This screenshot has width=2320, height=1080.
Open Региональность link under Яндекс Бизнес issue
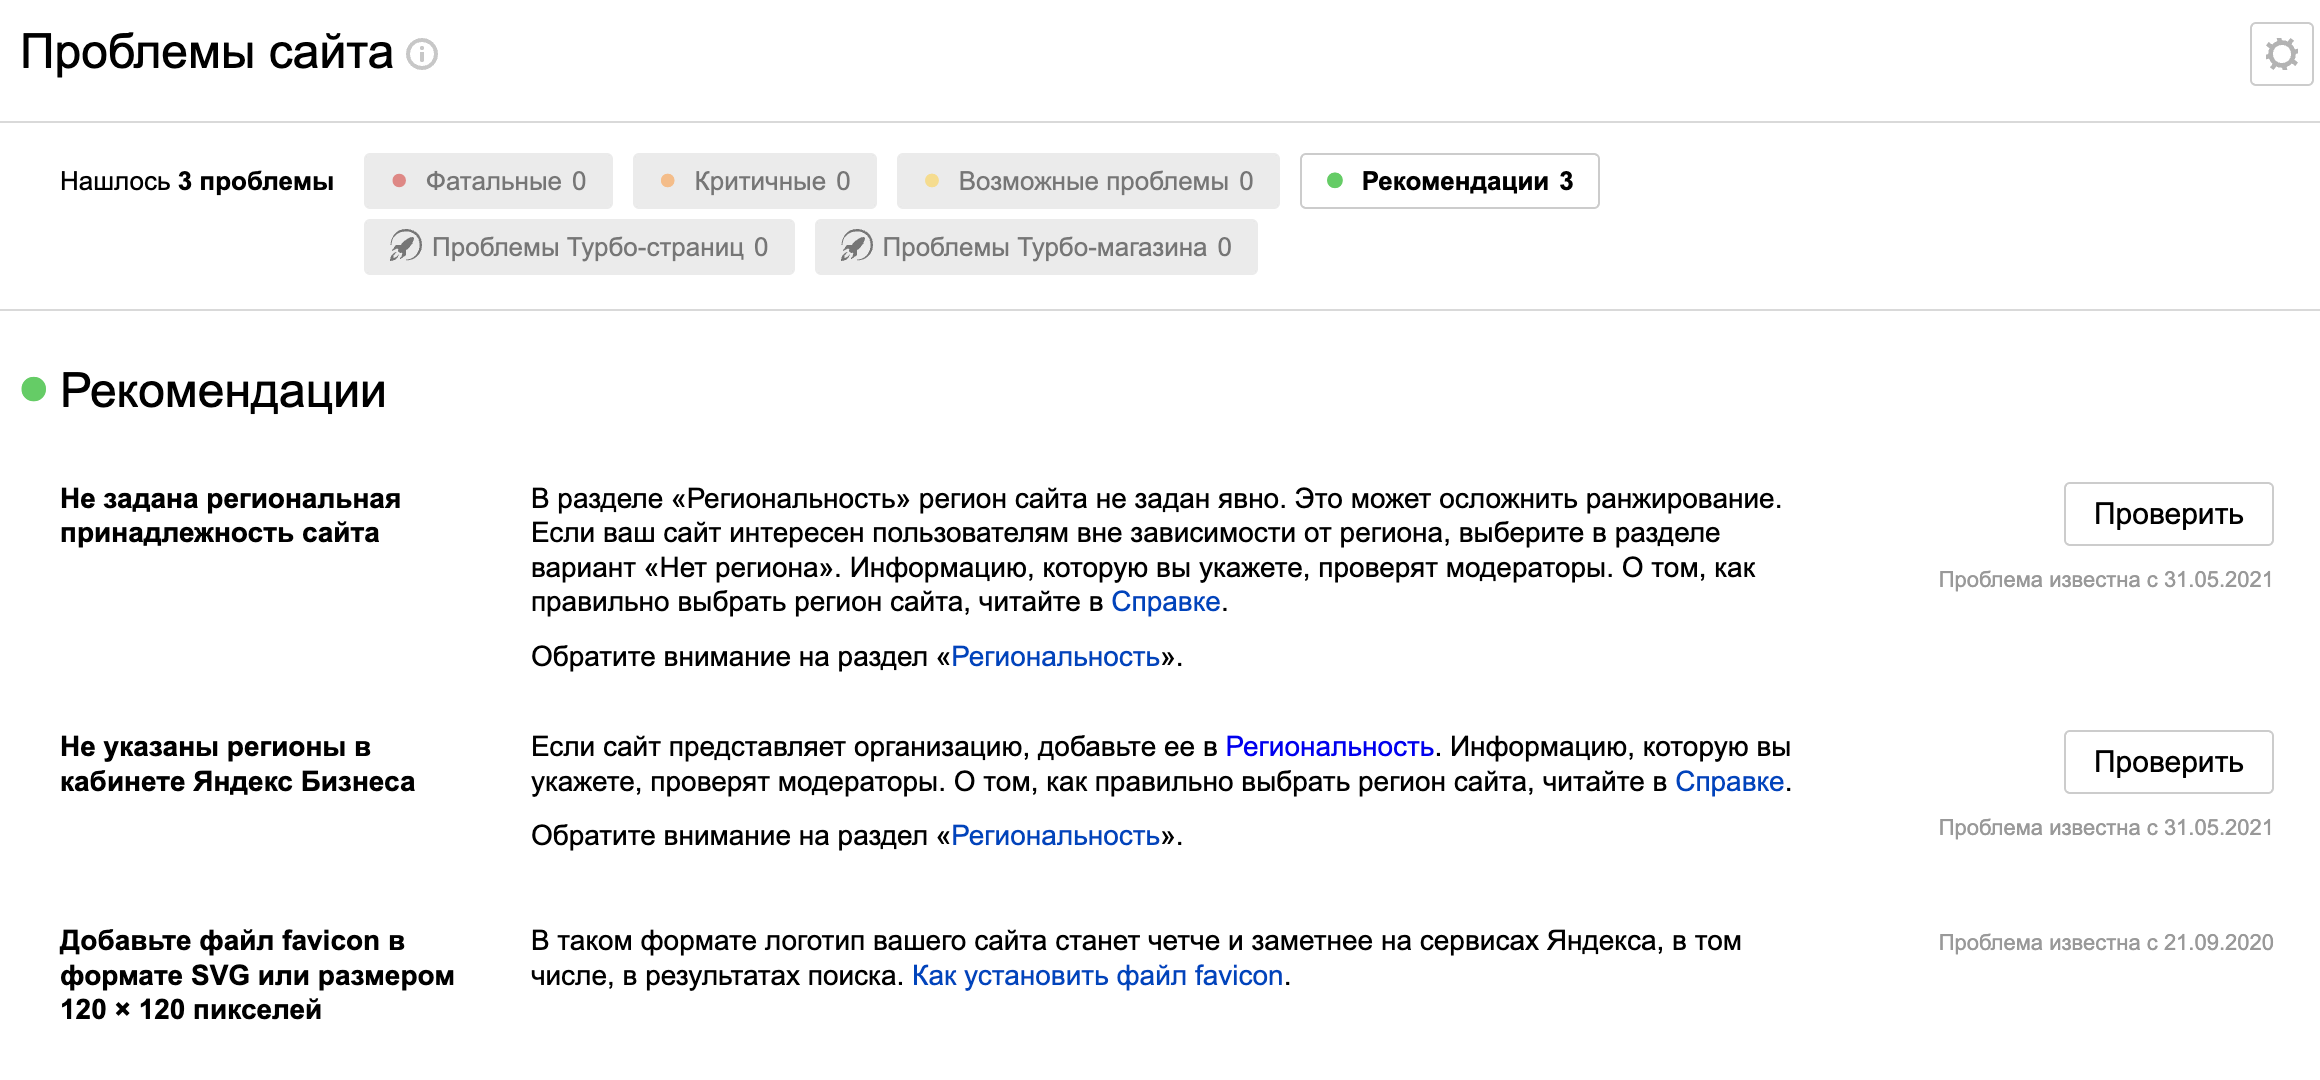click(1055, 836)
